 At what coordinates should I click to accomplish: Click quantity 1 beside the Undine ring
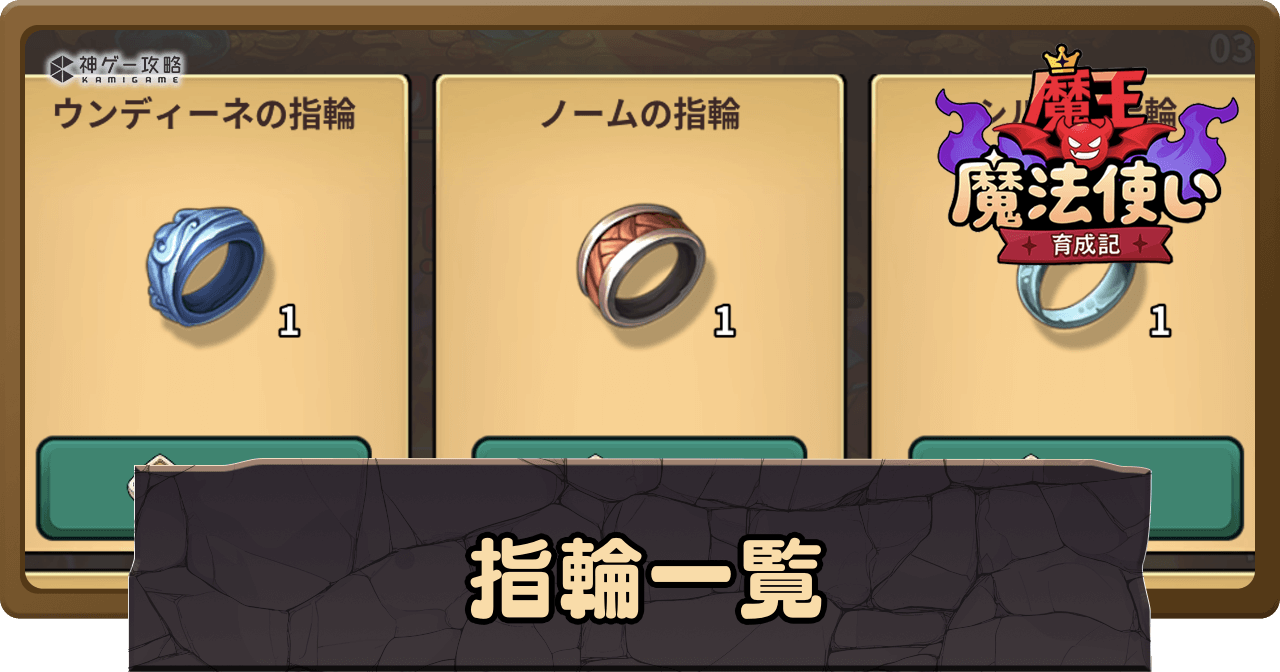[x=289, y=321]
